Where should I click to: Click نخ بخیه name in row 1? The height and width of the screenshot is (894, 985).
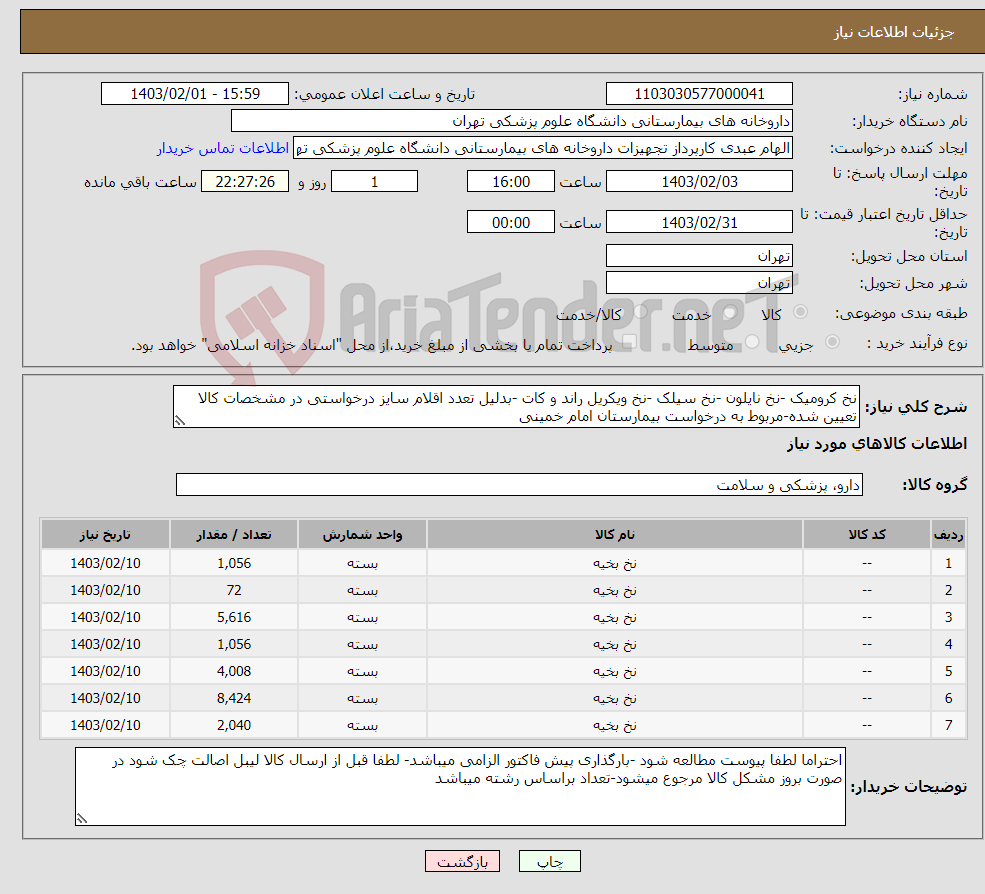pos(615,564)
